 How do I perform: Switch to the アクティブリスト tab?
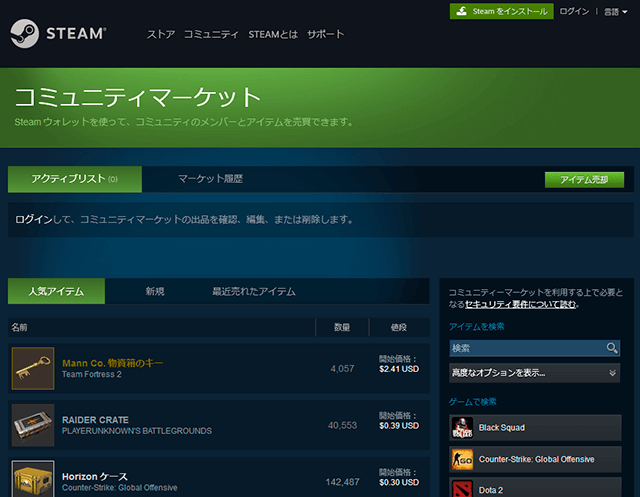tap(75, 179)
